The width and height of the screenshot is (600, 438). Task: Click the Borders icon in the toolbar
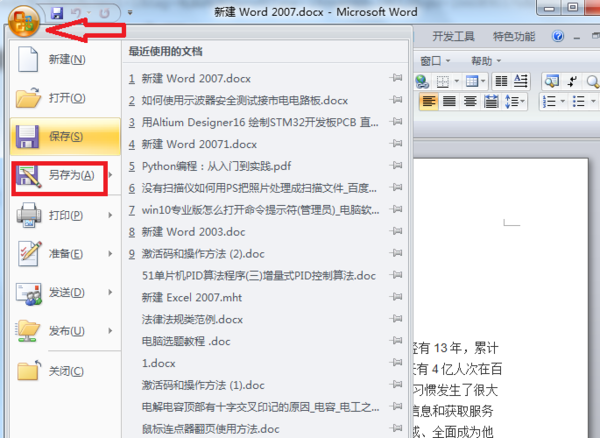[443, 81]
